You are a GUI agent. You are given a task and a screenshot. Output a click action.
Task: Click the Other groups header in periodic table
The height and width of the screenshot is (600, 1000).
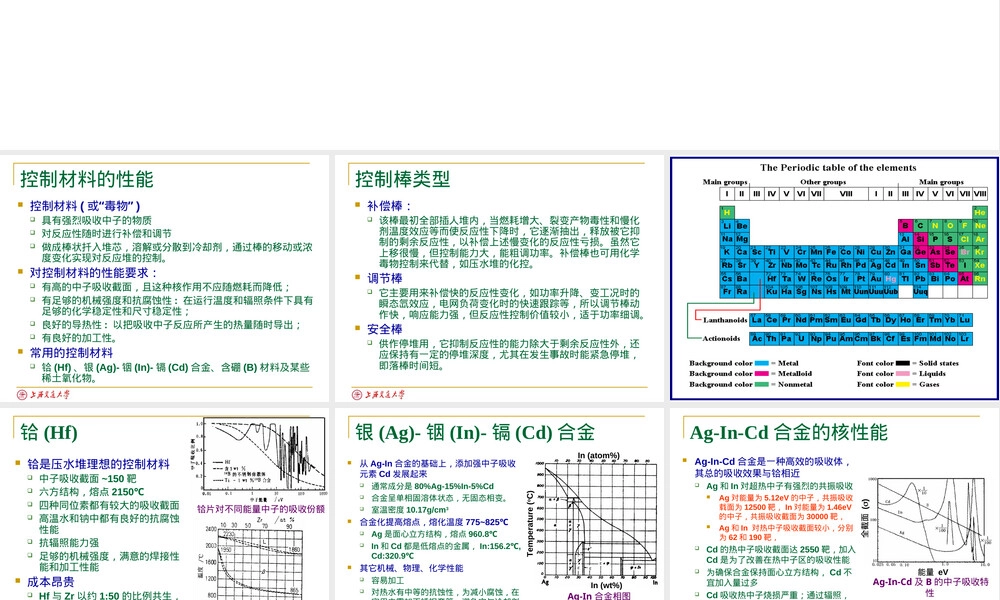(823, 182)
